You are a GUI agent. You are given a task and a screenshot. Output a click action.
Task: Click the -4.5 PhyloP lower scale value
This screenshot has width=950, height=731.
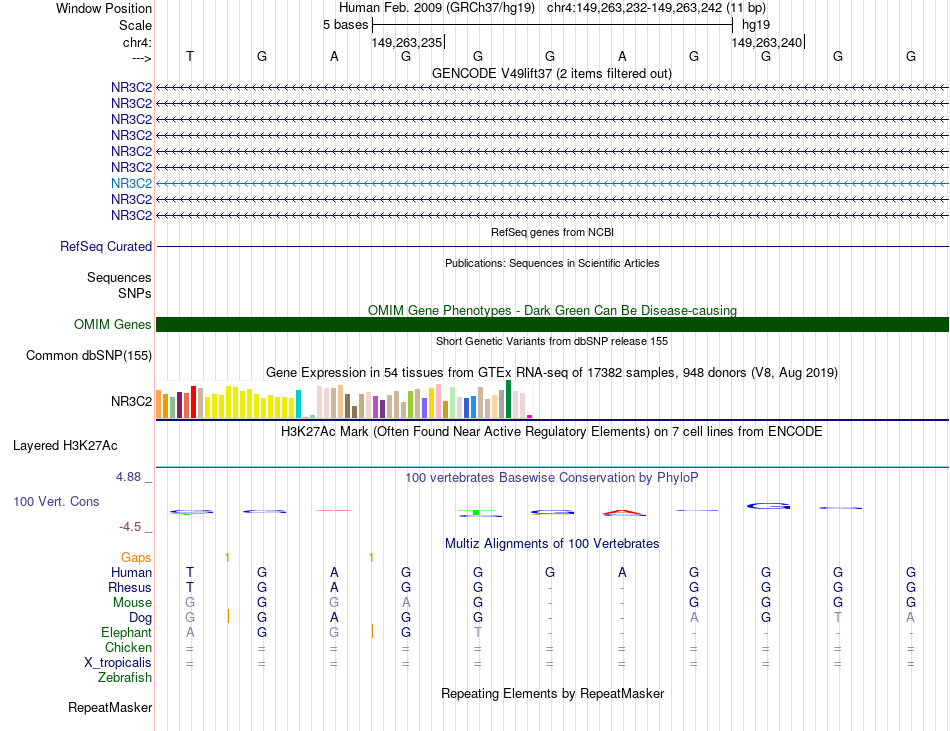point(130,527)
